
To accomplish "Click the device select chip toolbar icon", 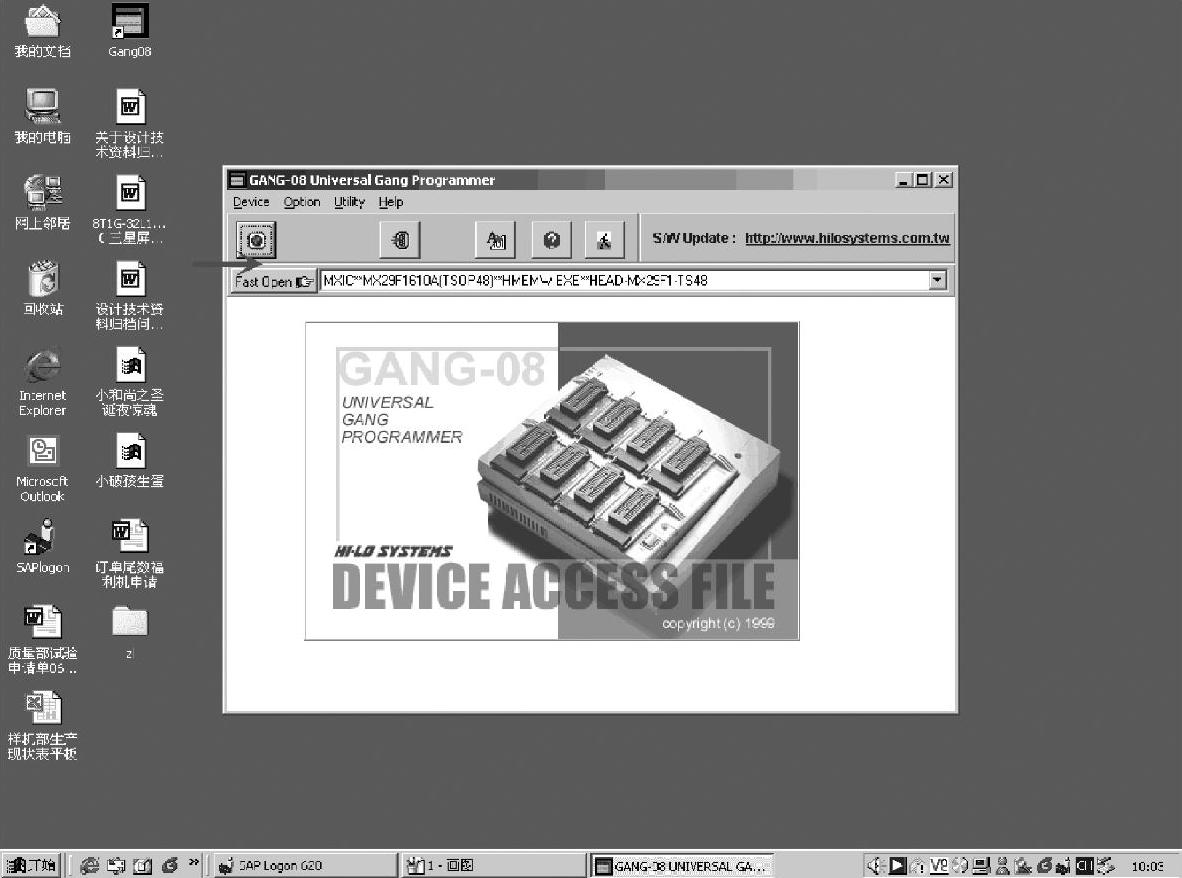I will click(x=256, y=240).
